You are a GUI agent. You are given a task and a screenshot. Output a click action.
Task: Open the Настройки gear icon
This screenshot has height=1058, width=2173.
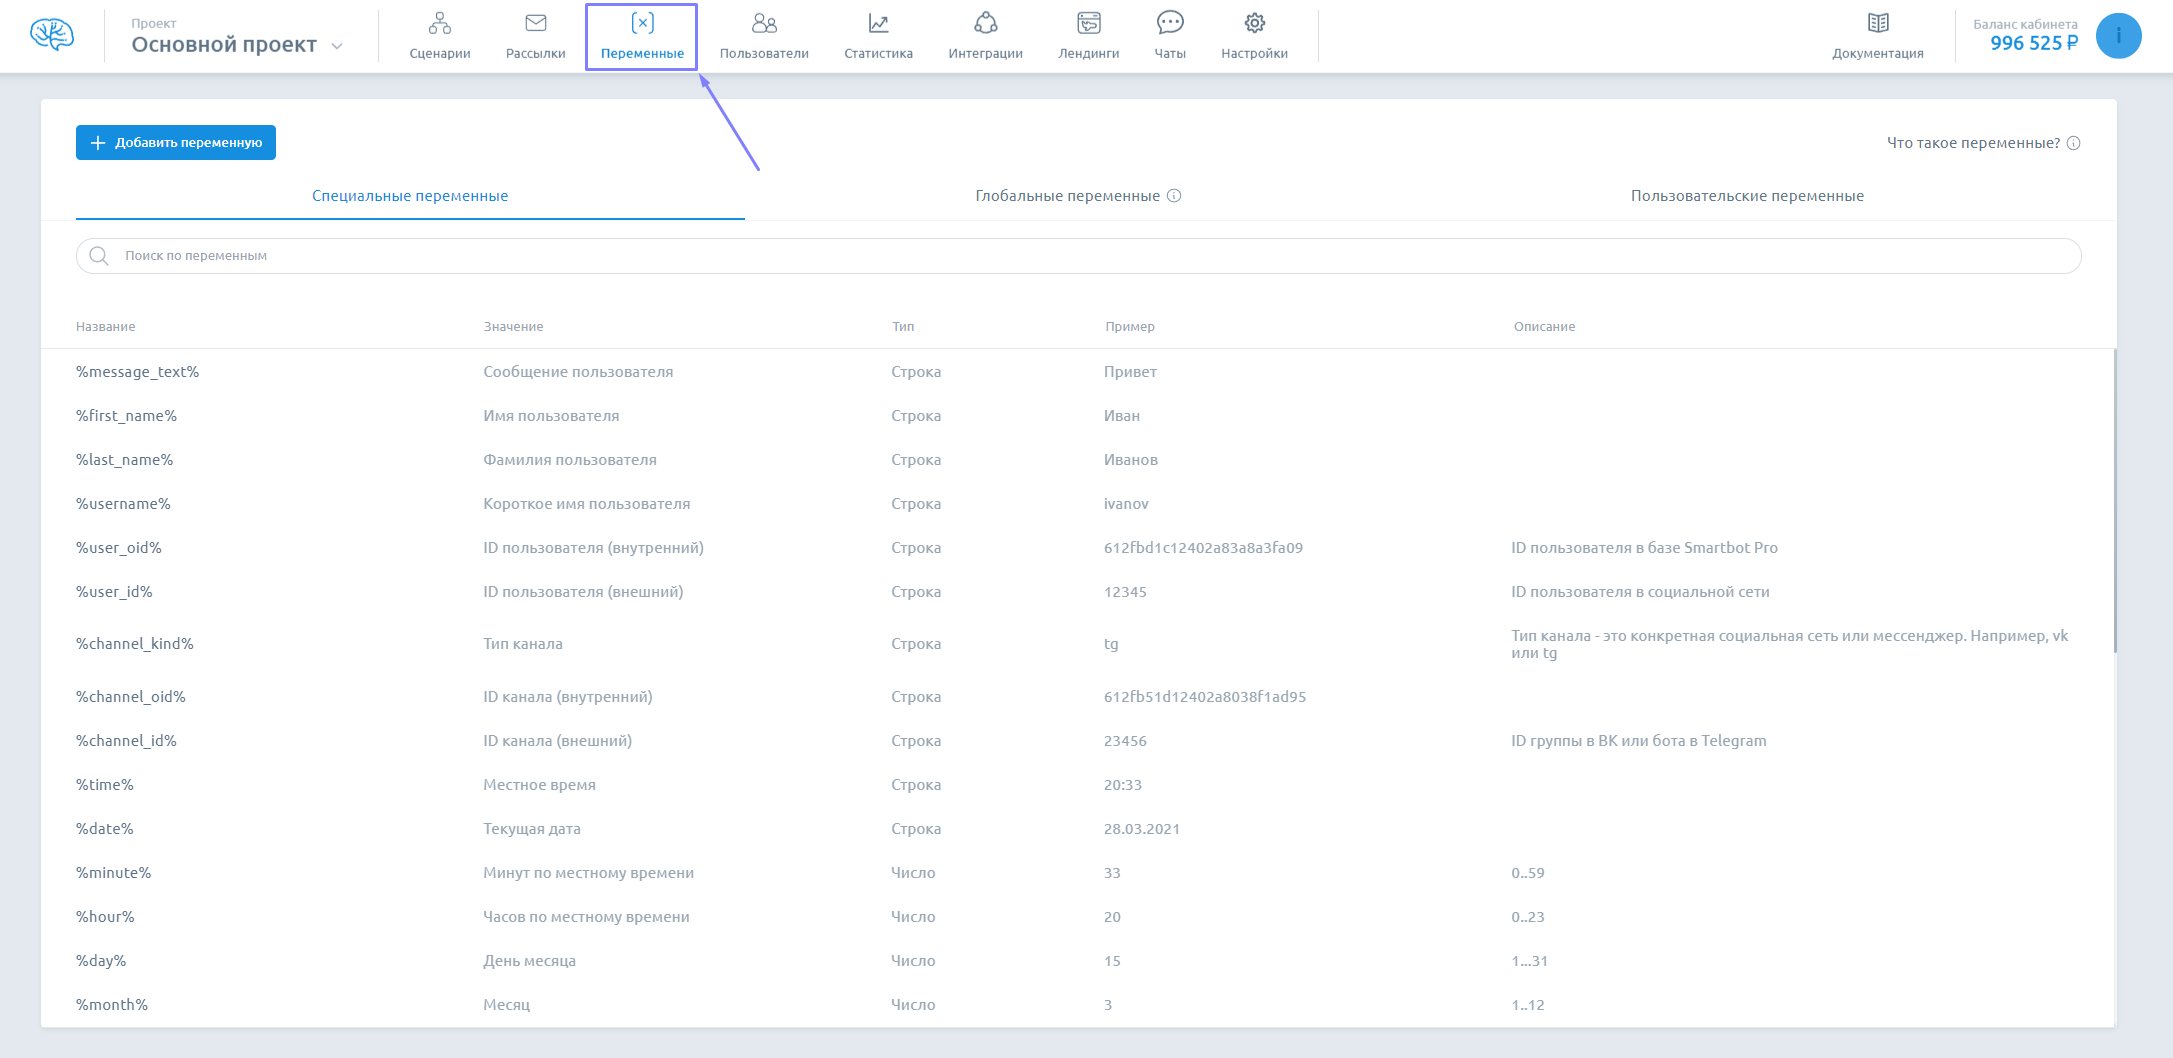click(x=1254, y=23)
